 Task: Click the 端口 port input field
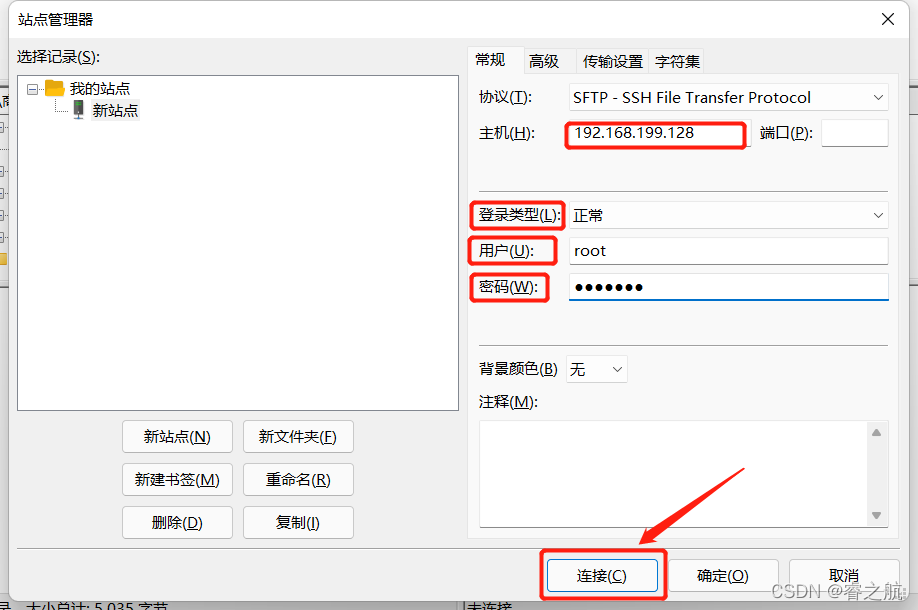pos(855,133)
